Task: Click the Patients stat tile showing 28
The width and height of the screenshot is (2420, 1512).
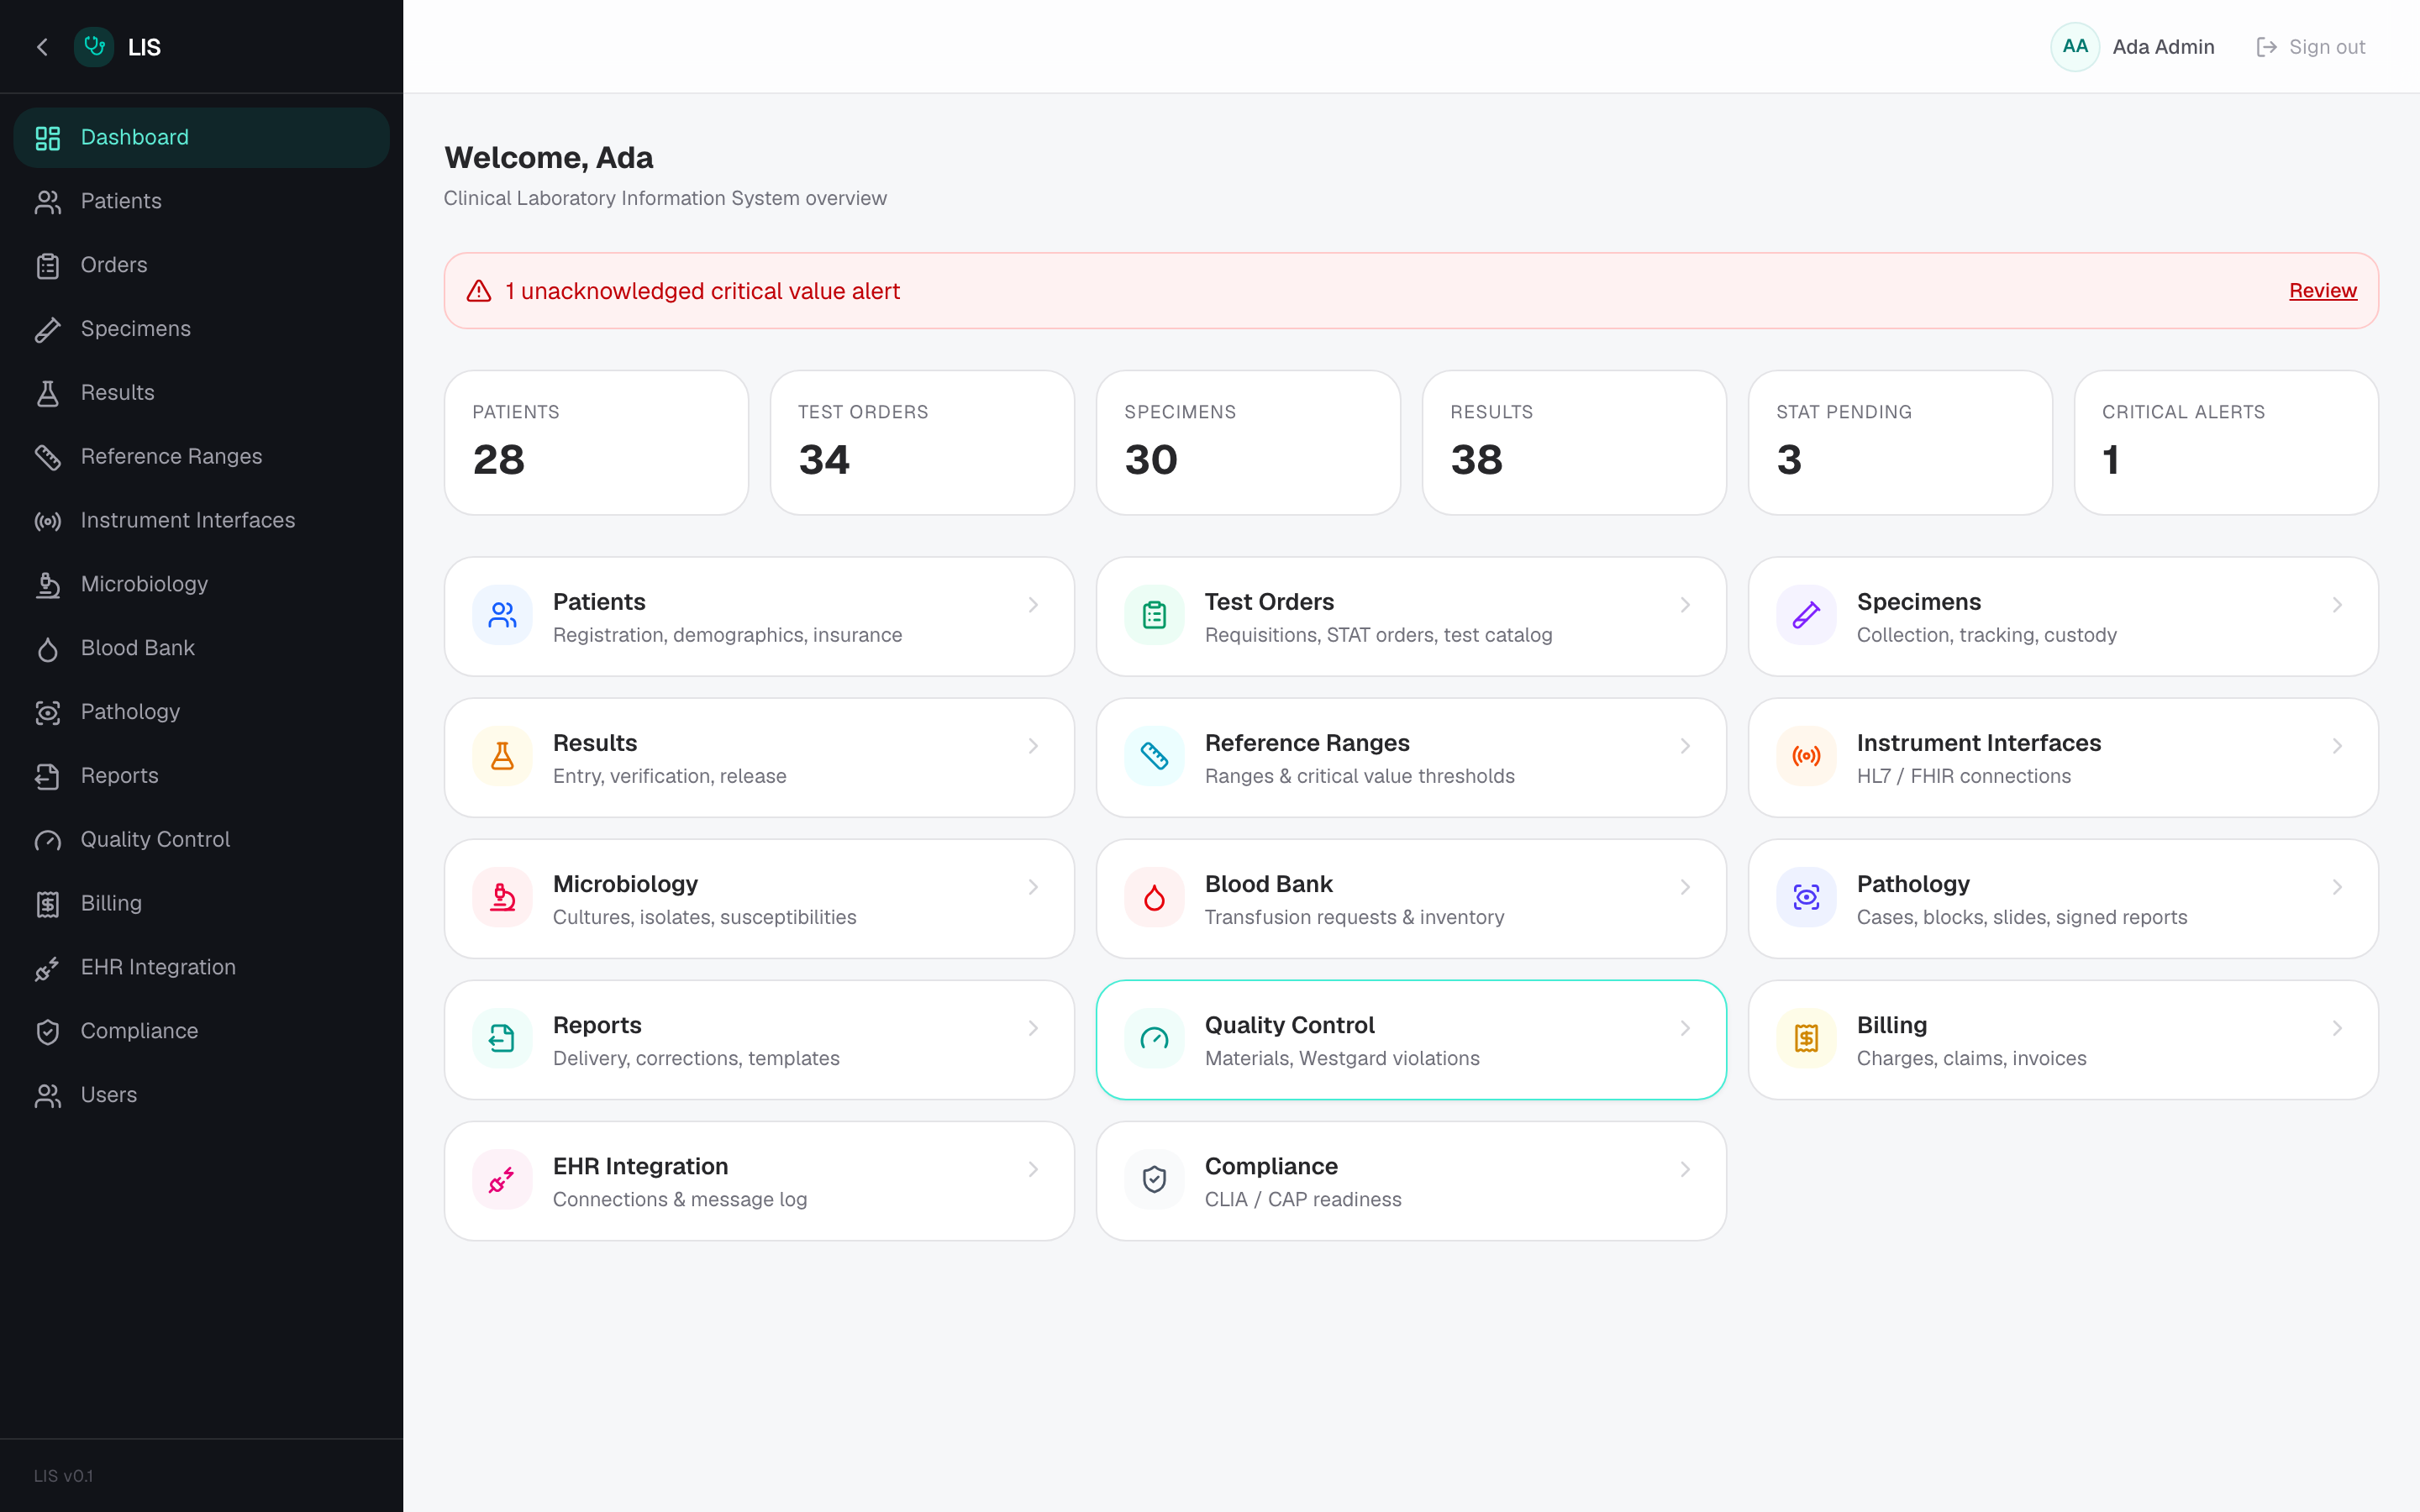Action: [596, 443]
